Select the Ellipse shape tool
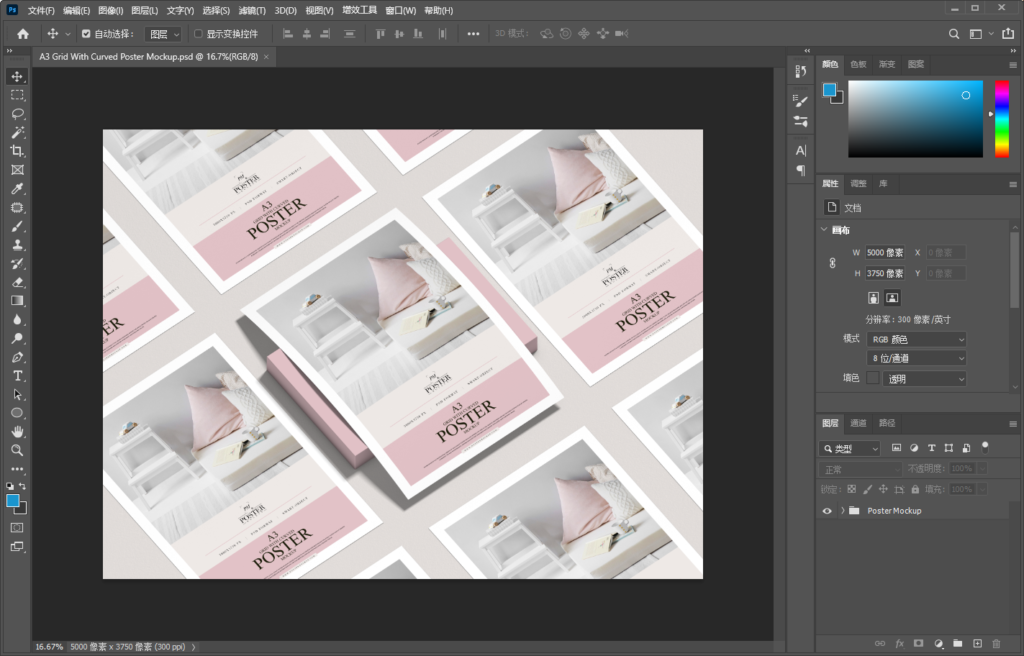1024x656 pixels. click(x=17, y=413)
